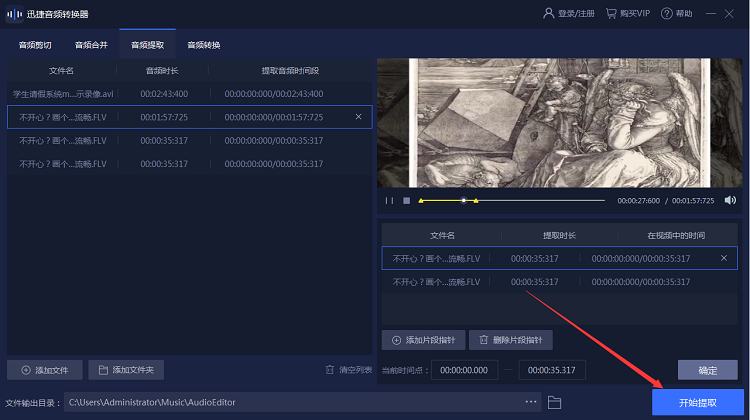Click 添加文件夹 button

pos(126,370)
